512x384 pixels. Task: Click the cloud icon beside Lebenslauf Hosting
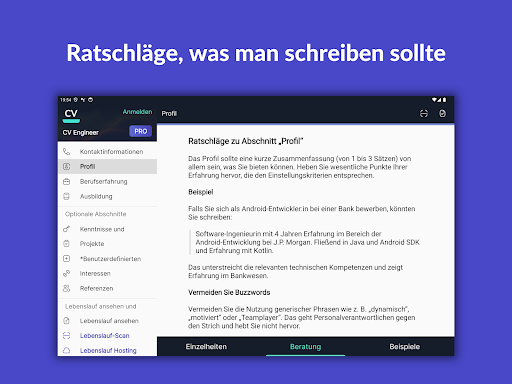(67, 350)
